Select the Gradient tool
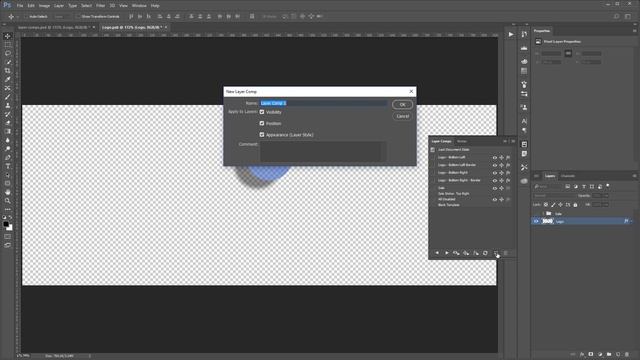This screenshot has height=360, width=640. point(7,131)
